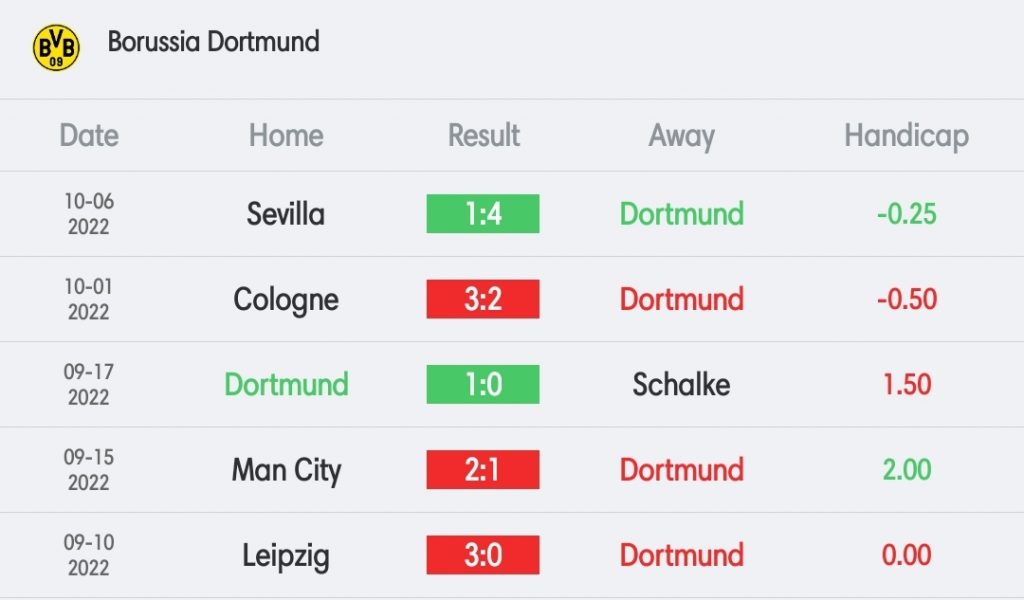Click the 2.00 handicap value
Screen dimensions: 1024x600
click(x=906, y=469)
